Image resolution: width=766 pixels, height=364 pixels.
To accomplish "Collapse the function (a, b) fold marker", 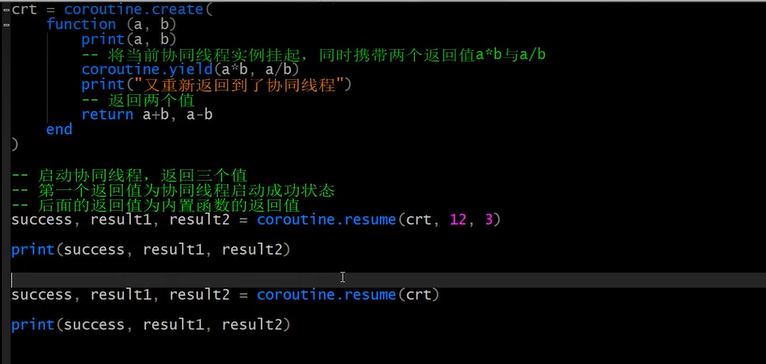I will point(6,24).
